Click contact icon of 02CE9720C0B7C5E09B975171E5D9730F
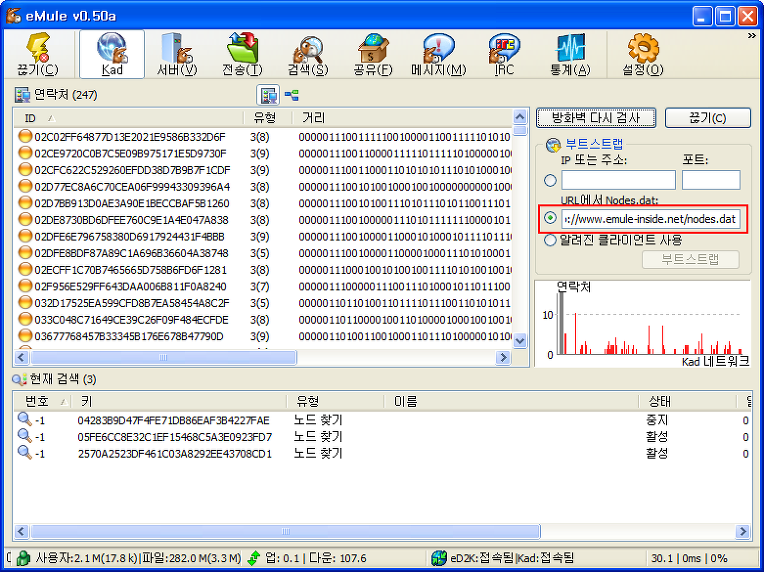 pyautogui.click(x=25, y=153)
